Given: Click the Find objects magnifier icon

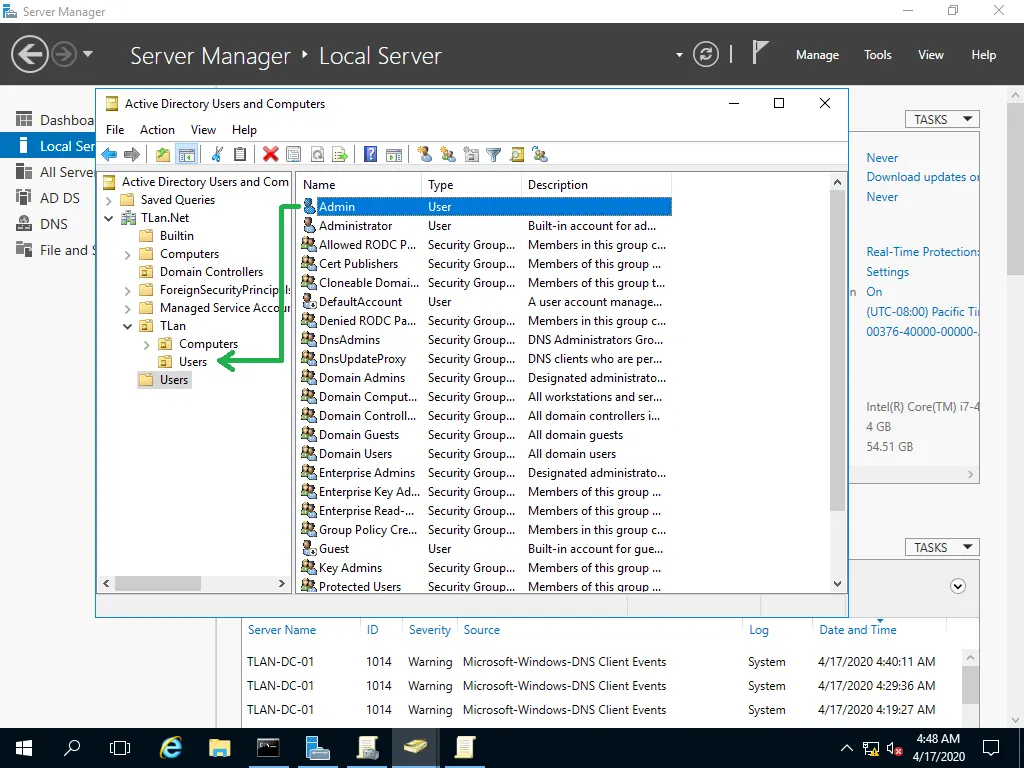Looking at the screenshot, I should pyautogui.click(x=517, y=155).
